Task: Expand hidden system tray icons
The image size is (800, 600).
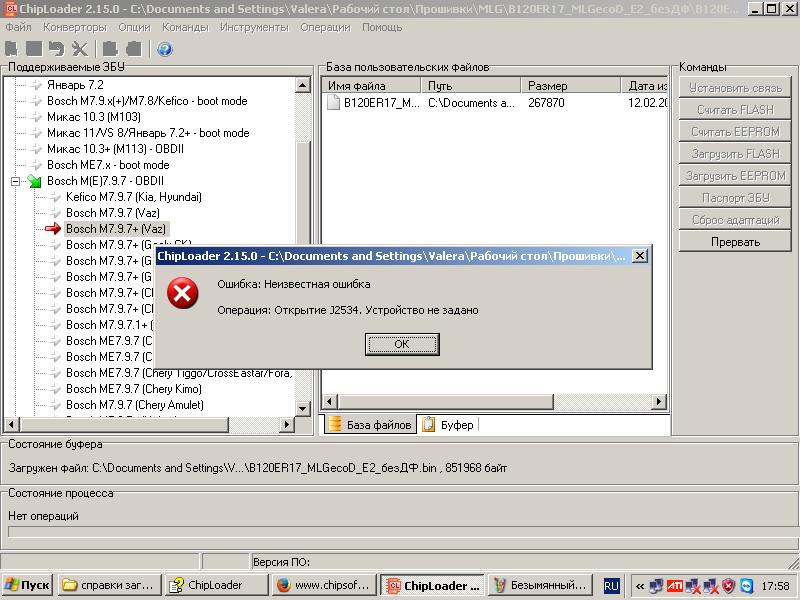Action: point(638,585)
